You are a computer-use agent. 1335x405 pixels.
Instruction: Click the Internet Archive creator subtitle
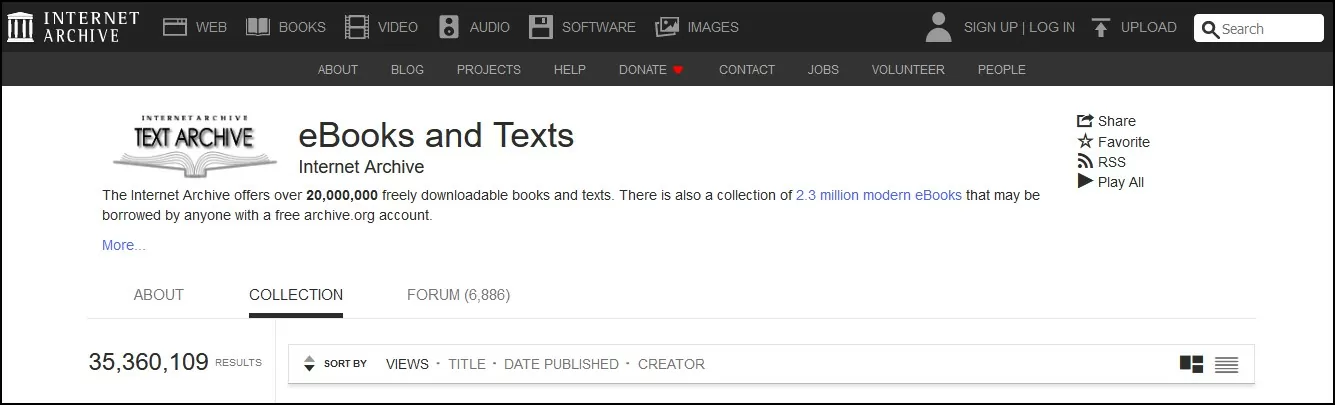(361, 167)
